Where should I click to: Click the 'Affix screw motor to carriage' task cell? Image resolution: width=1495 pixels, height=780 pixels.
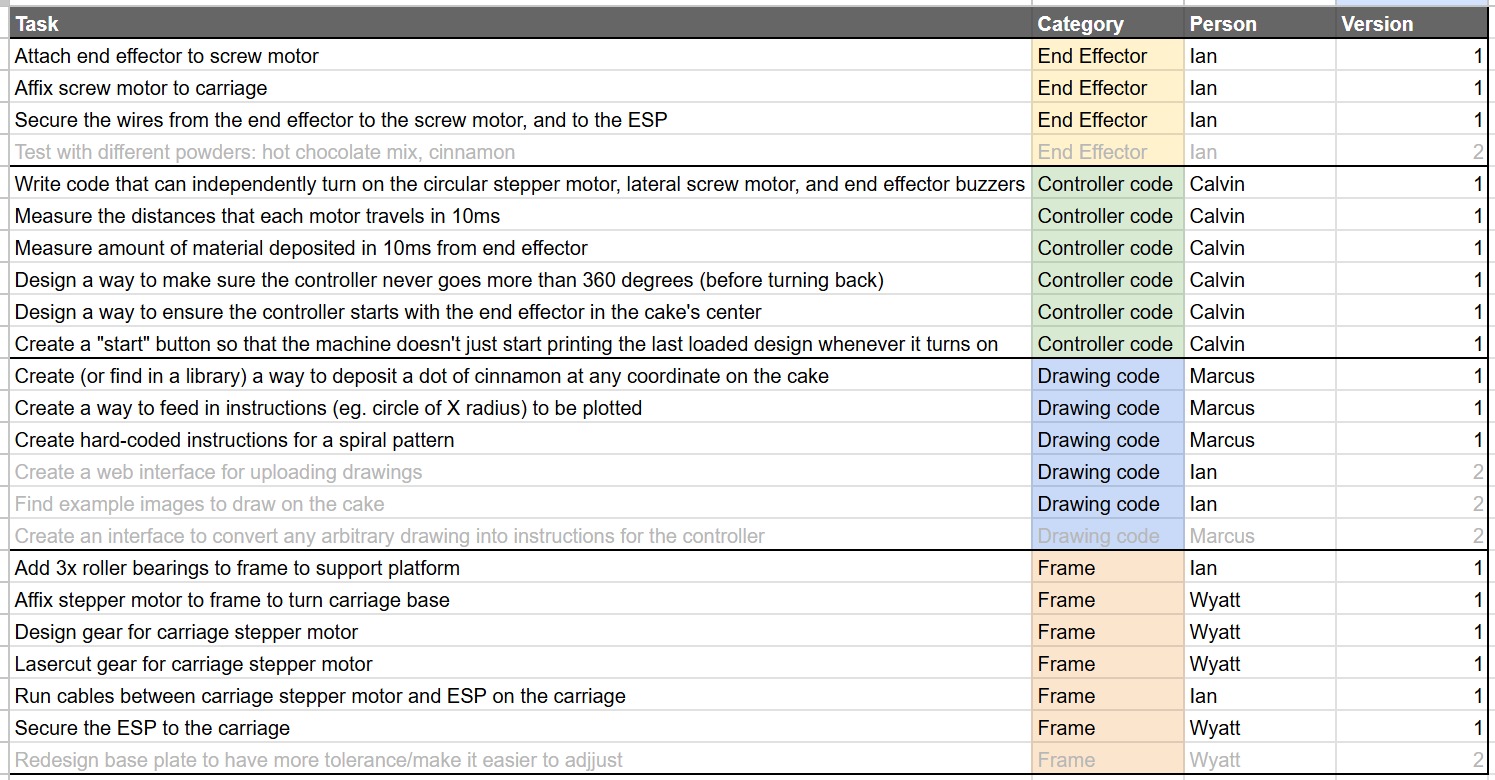click(x=520, y=88)
